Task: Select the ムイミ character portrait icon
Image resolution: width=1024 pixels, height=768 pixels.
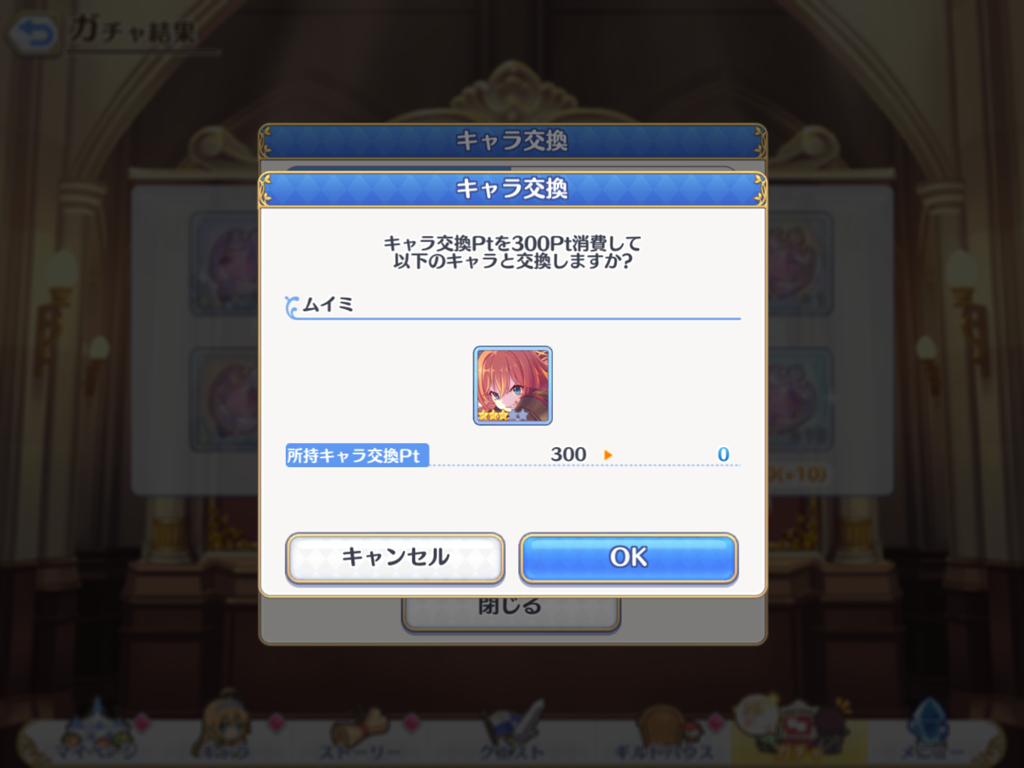Action: tap(513, 385)
